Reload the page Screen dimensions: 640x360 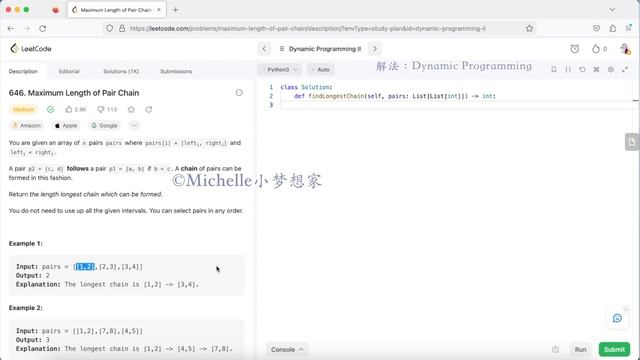42,29
